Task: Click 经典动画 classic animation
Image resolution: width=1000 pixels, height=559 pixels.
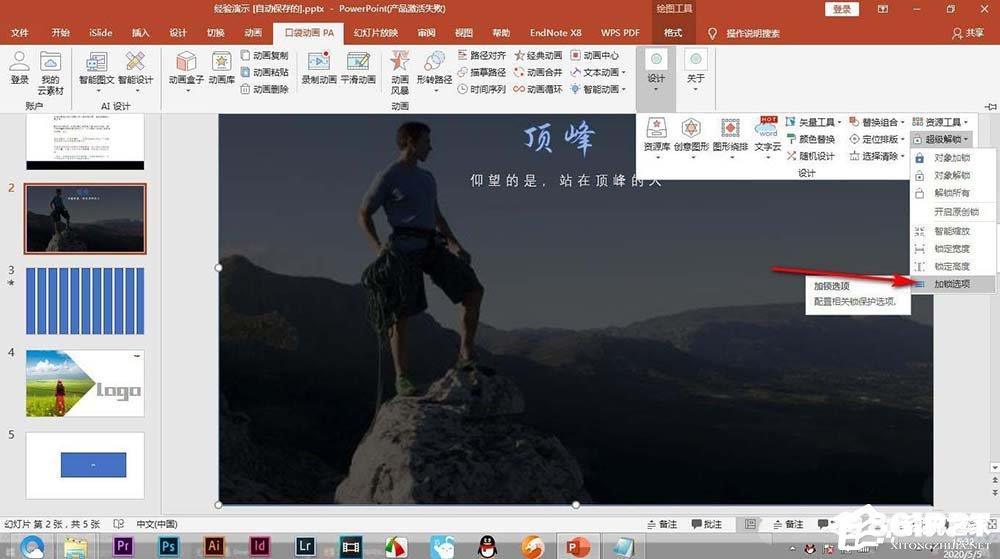Action: (538, 55)
